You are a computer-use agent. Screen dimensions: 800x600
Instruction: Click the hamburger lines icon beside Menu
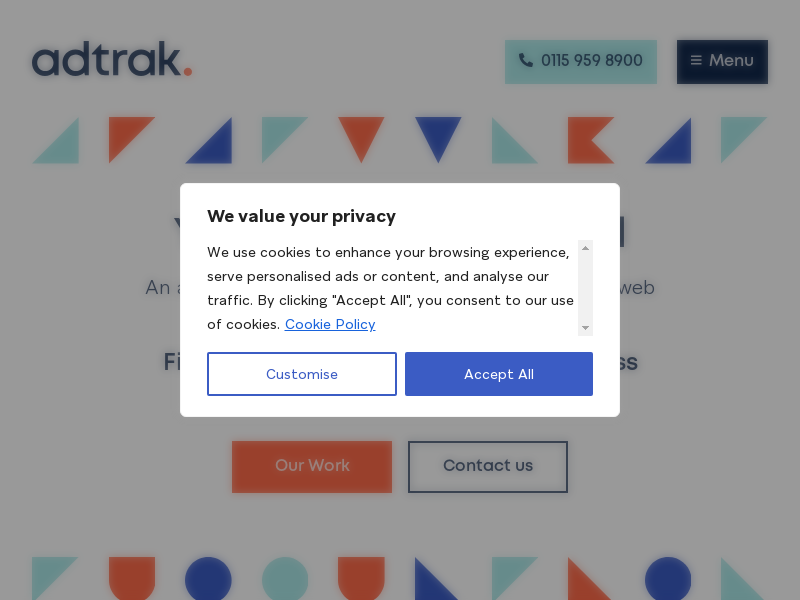coord(696,61)
